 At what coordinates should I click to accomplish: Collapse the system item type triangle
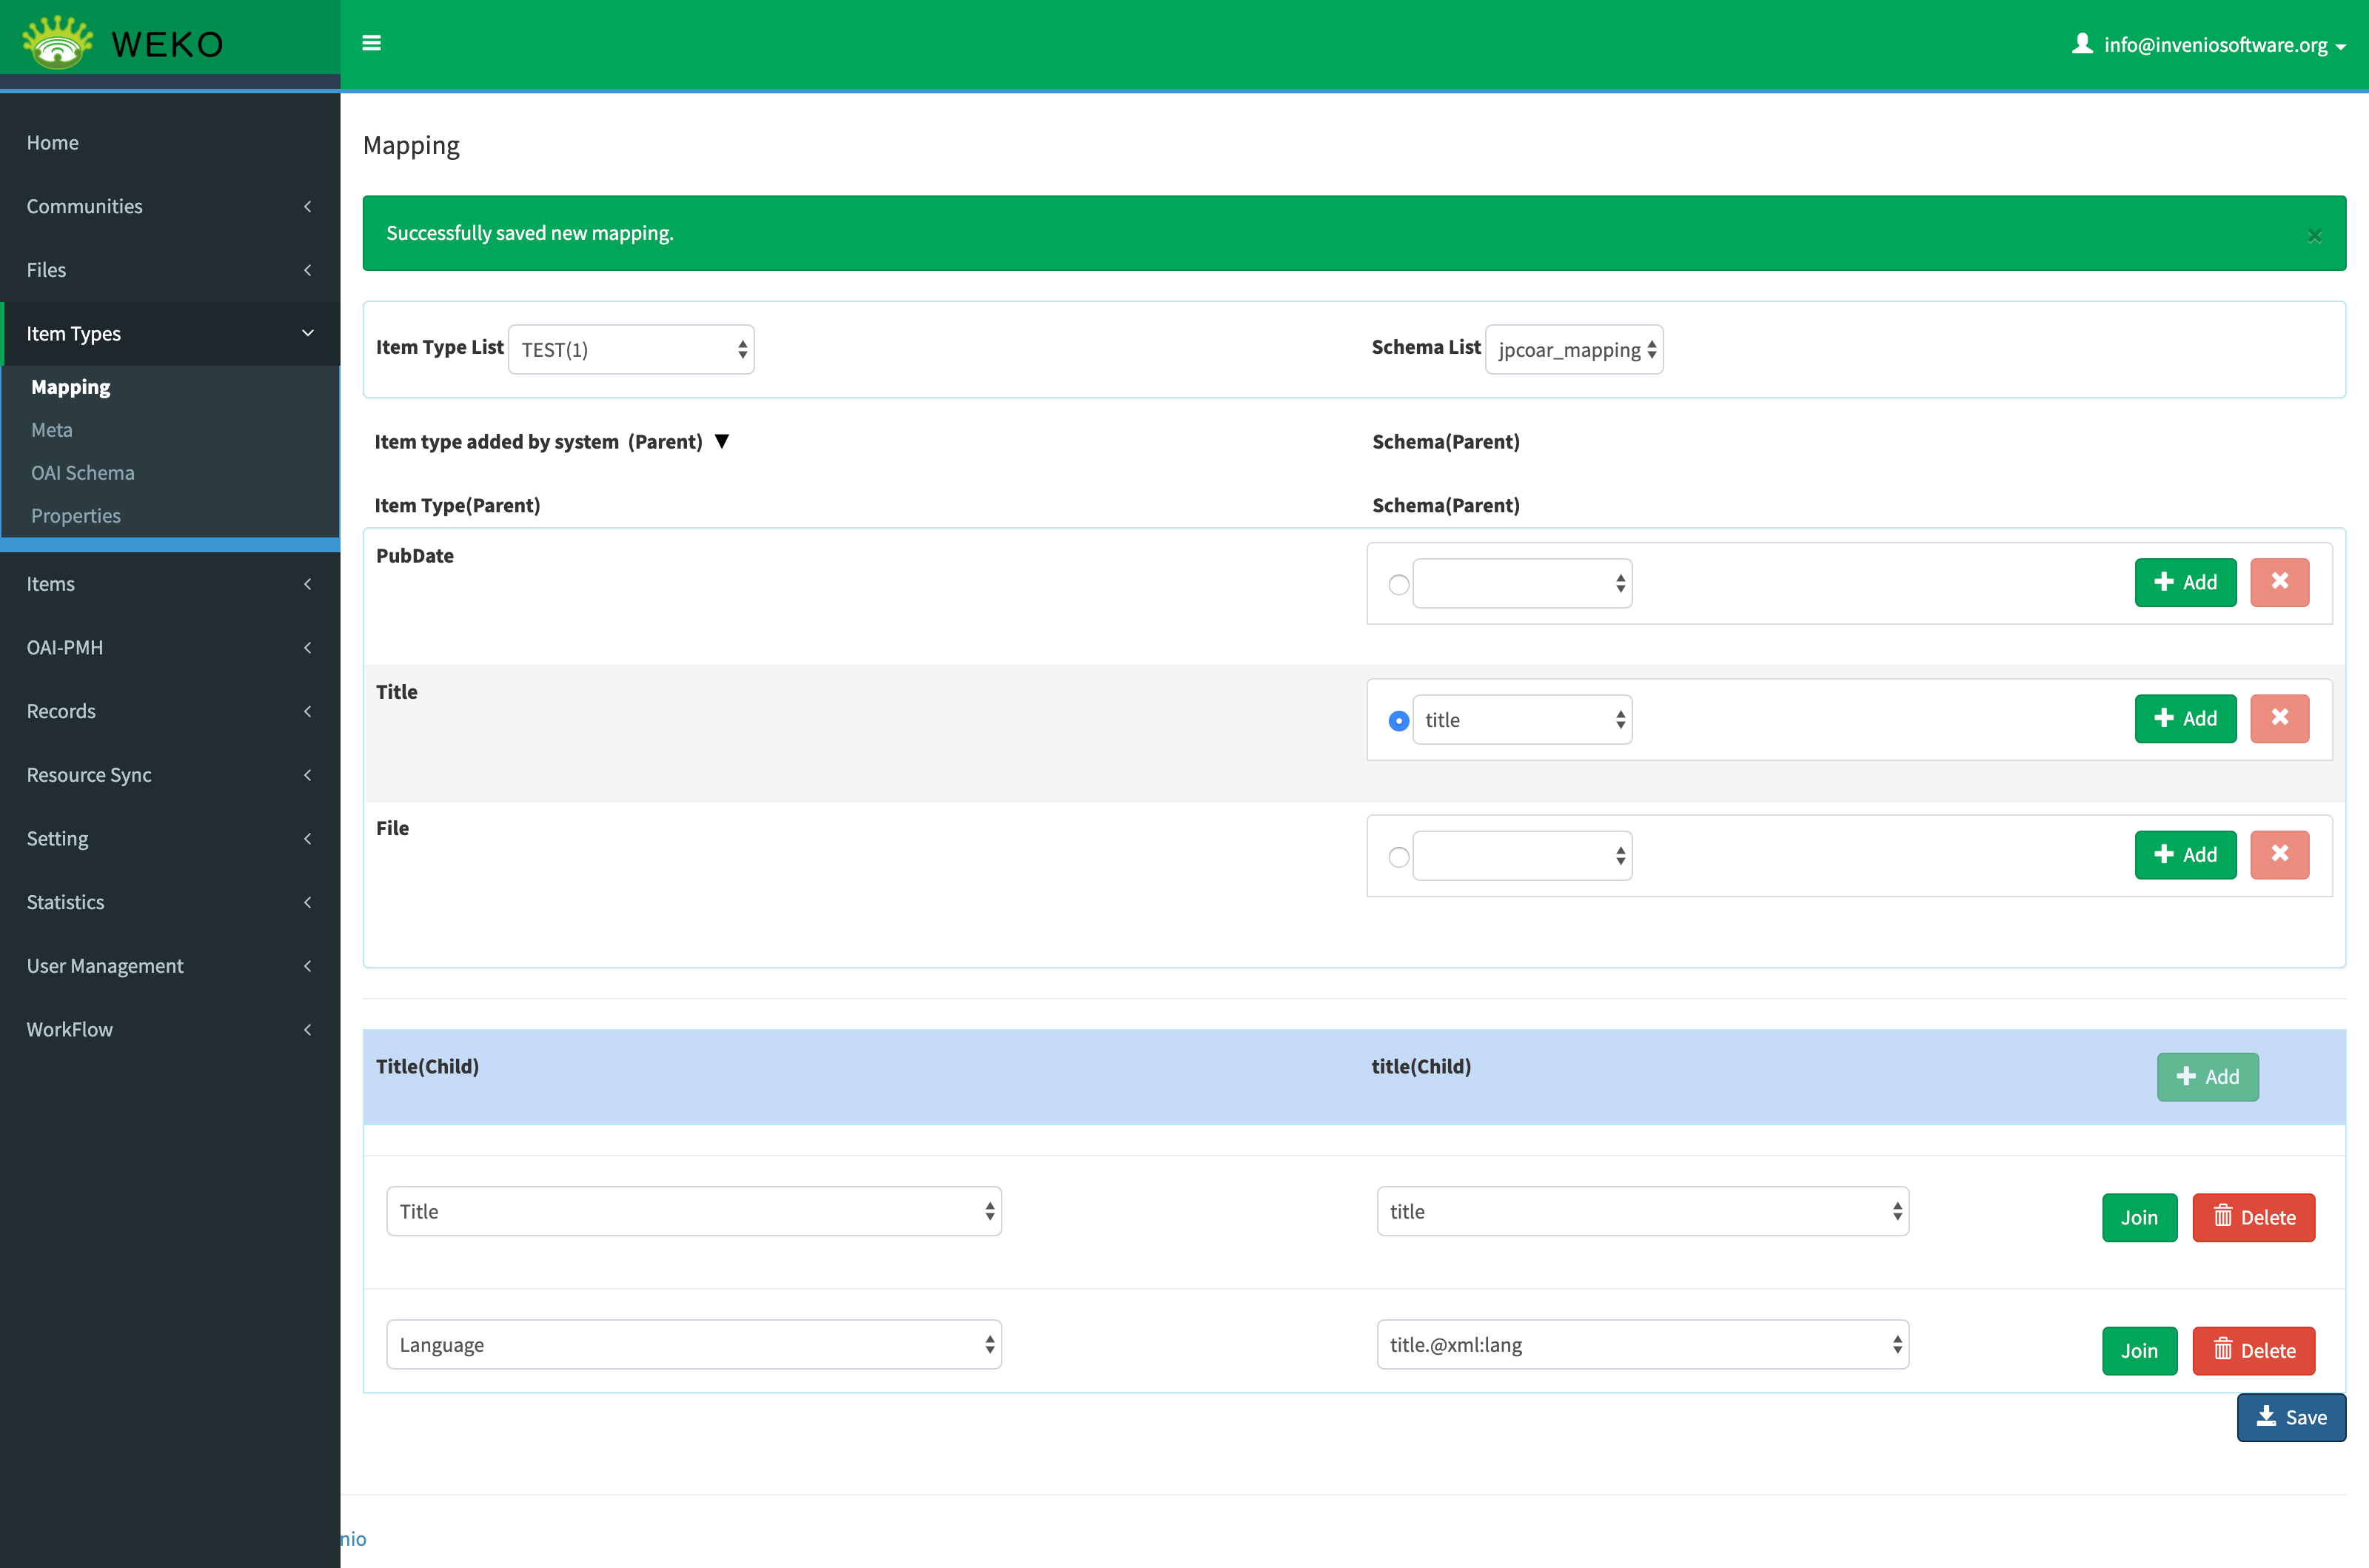[x=722, y=441]
